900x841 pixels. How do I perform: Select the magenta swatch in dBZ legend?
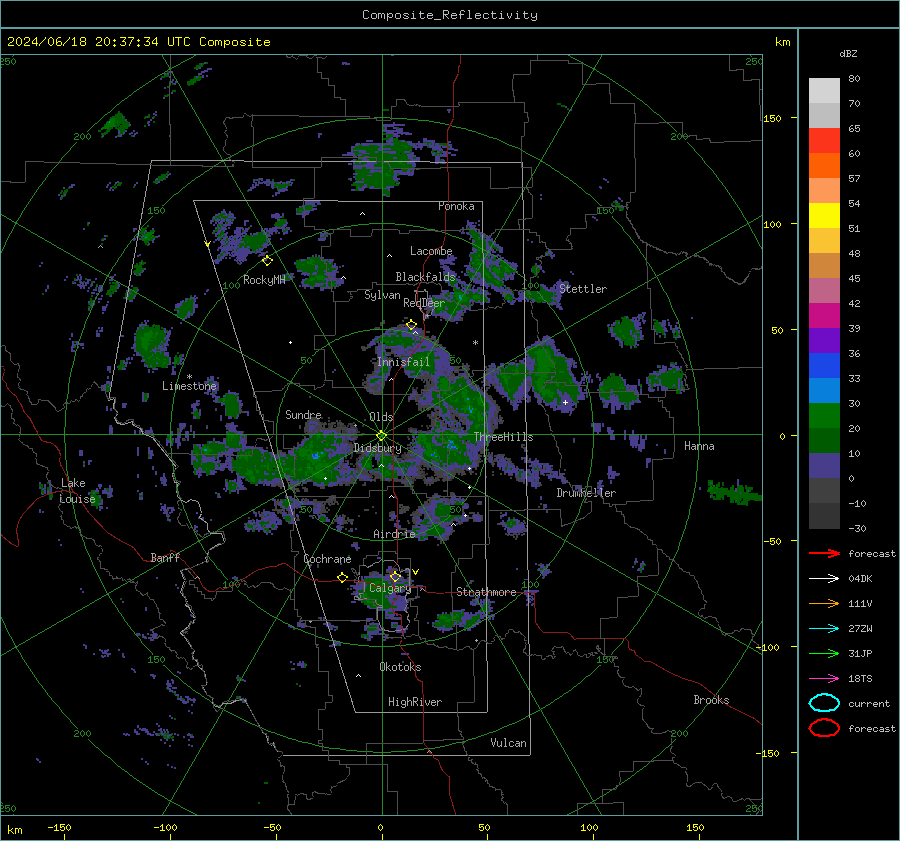(824, 316)
